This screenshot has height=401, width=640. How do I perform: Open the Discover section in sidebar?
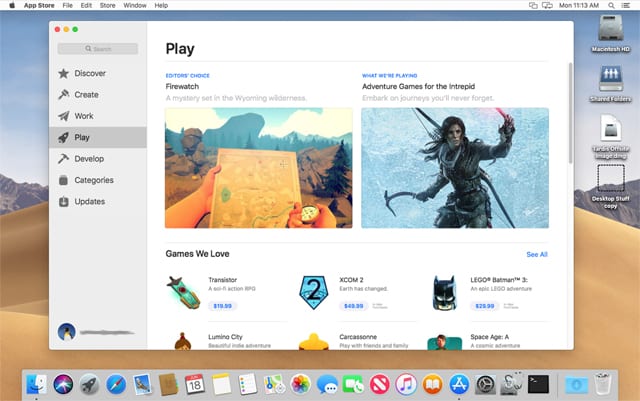(x=88, y=73)
